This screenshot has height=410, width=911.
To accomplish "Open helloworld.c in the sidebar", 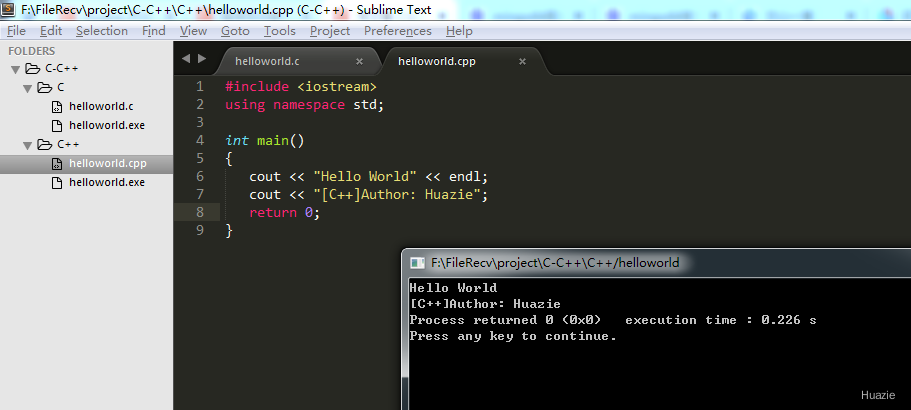I will click(101, 106).
